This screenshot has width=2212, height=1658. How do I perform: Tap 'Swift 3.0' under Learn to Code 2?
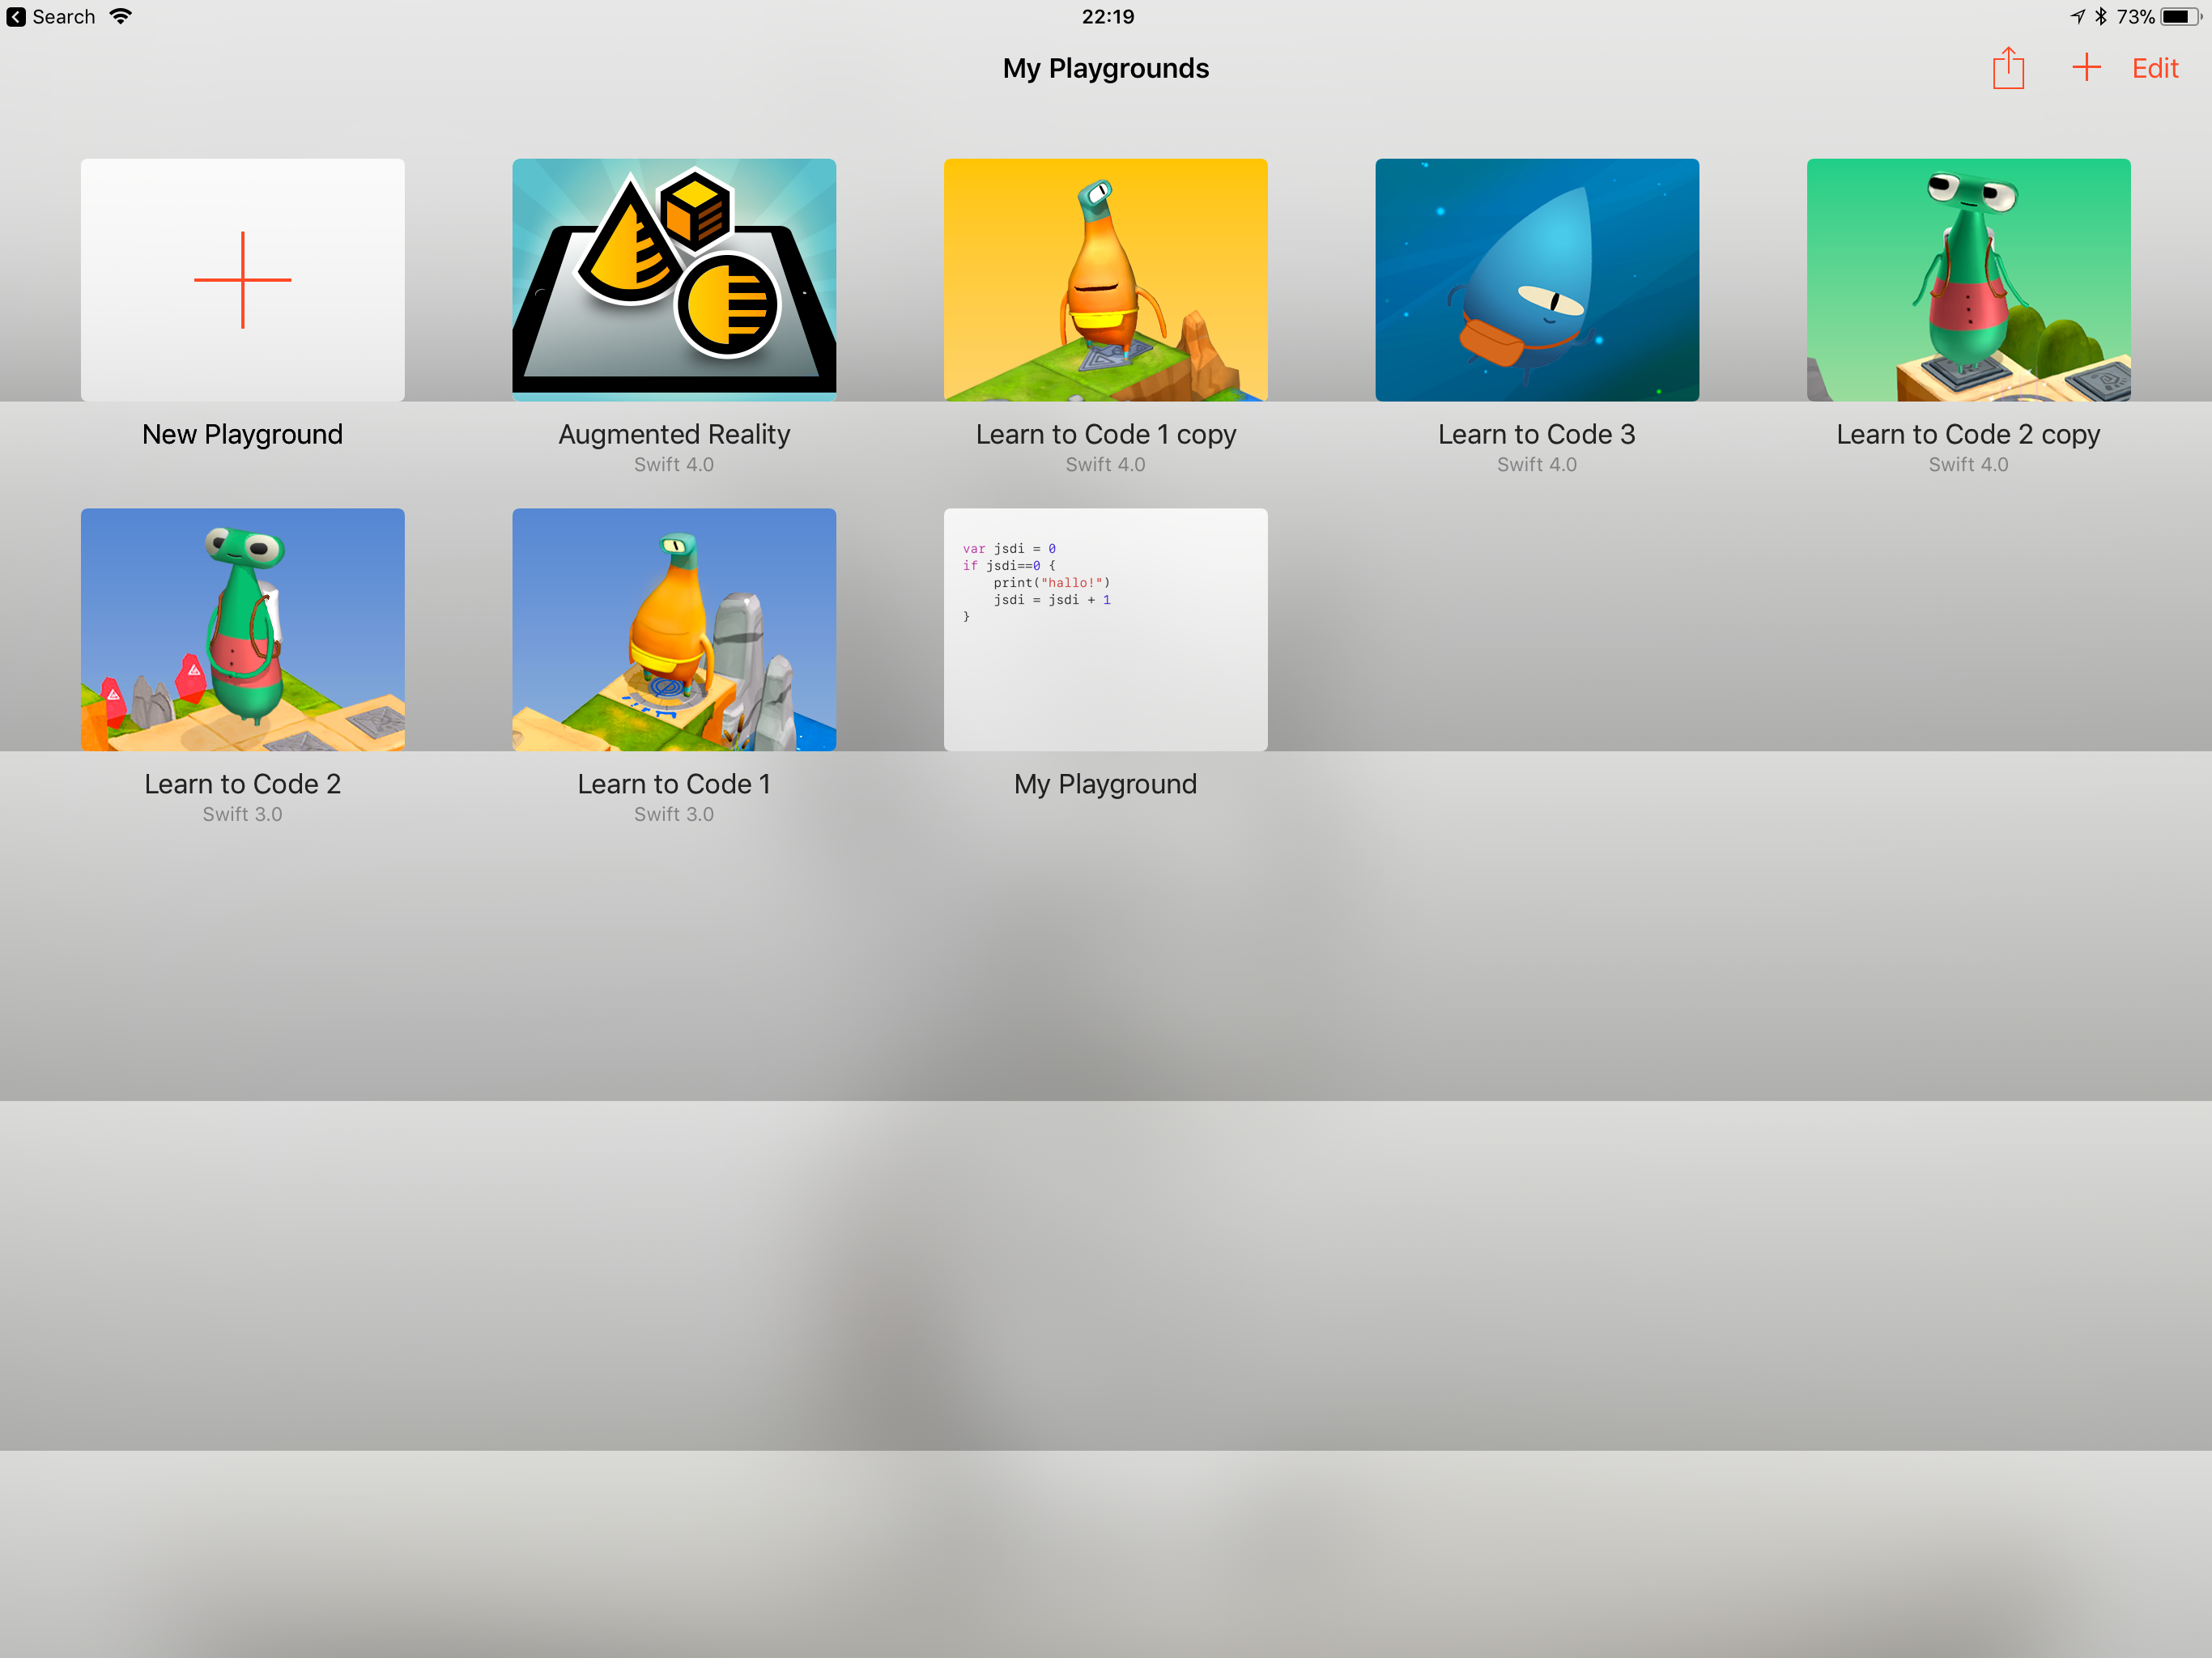243,815
